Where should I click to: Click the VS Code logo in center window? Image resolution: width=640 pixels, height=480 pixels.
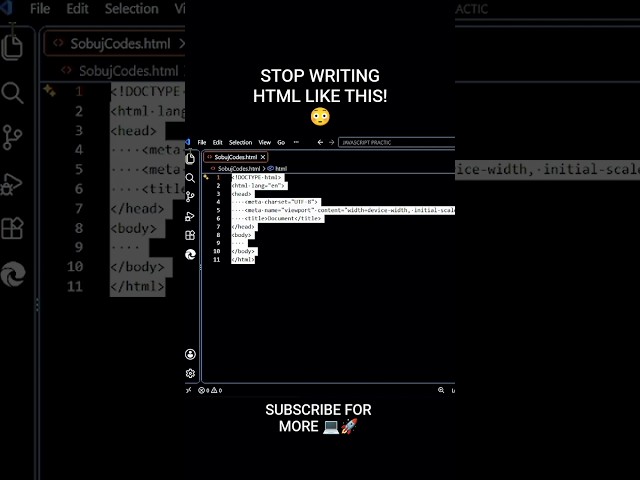click(188, 142)
